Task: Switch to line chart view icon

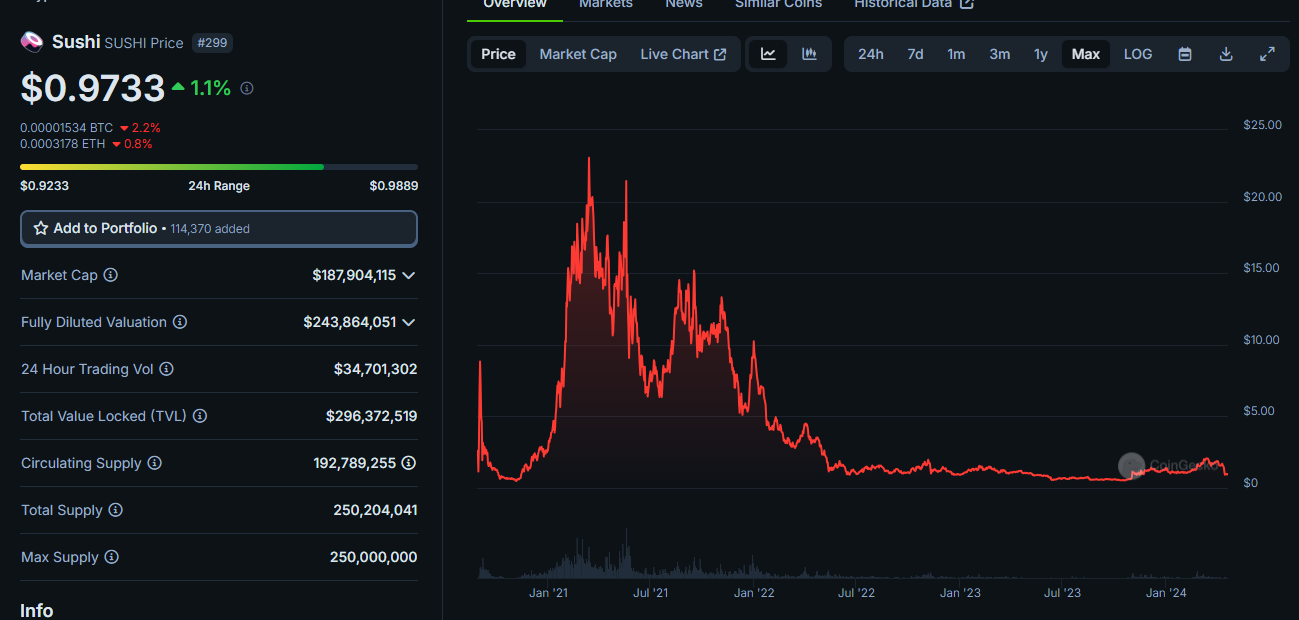Action: coord(768,54)
